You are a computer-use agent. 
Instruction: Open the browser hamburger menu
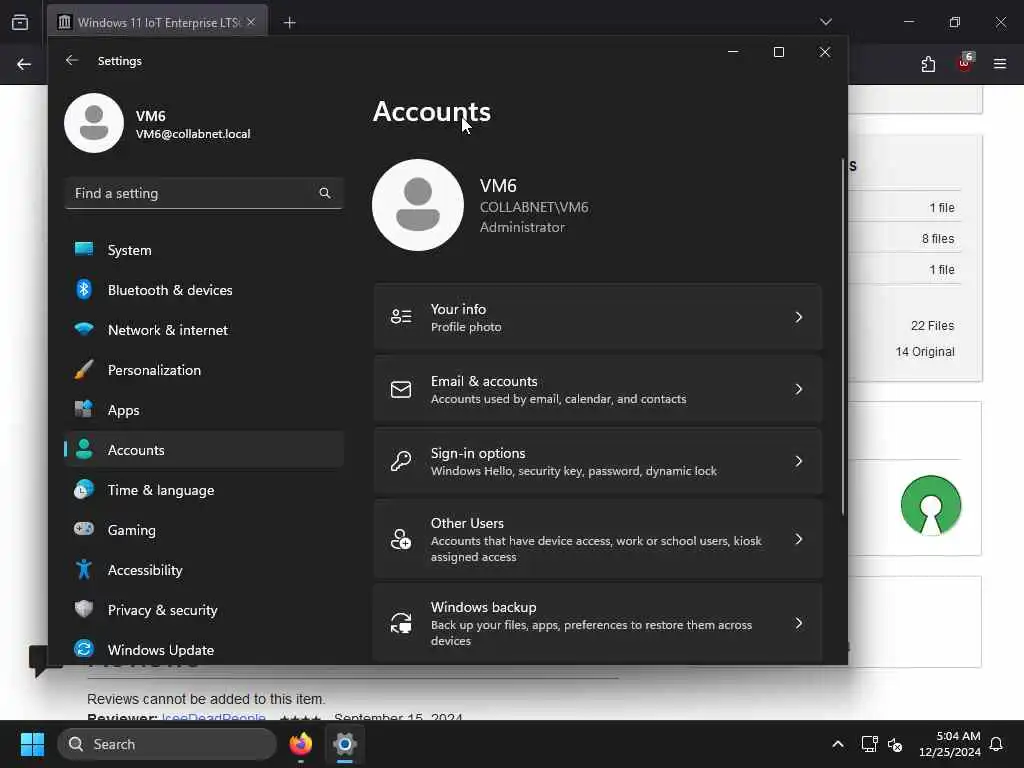click(x=1000, y=63)
